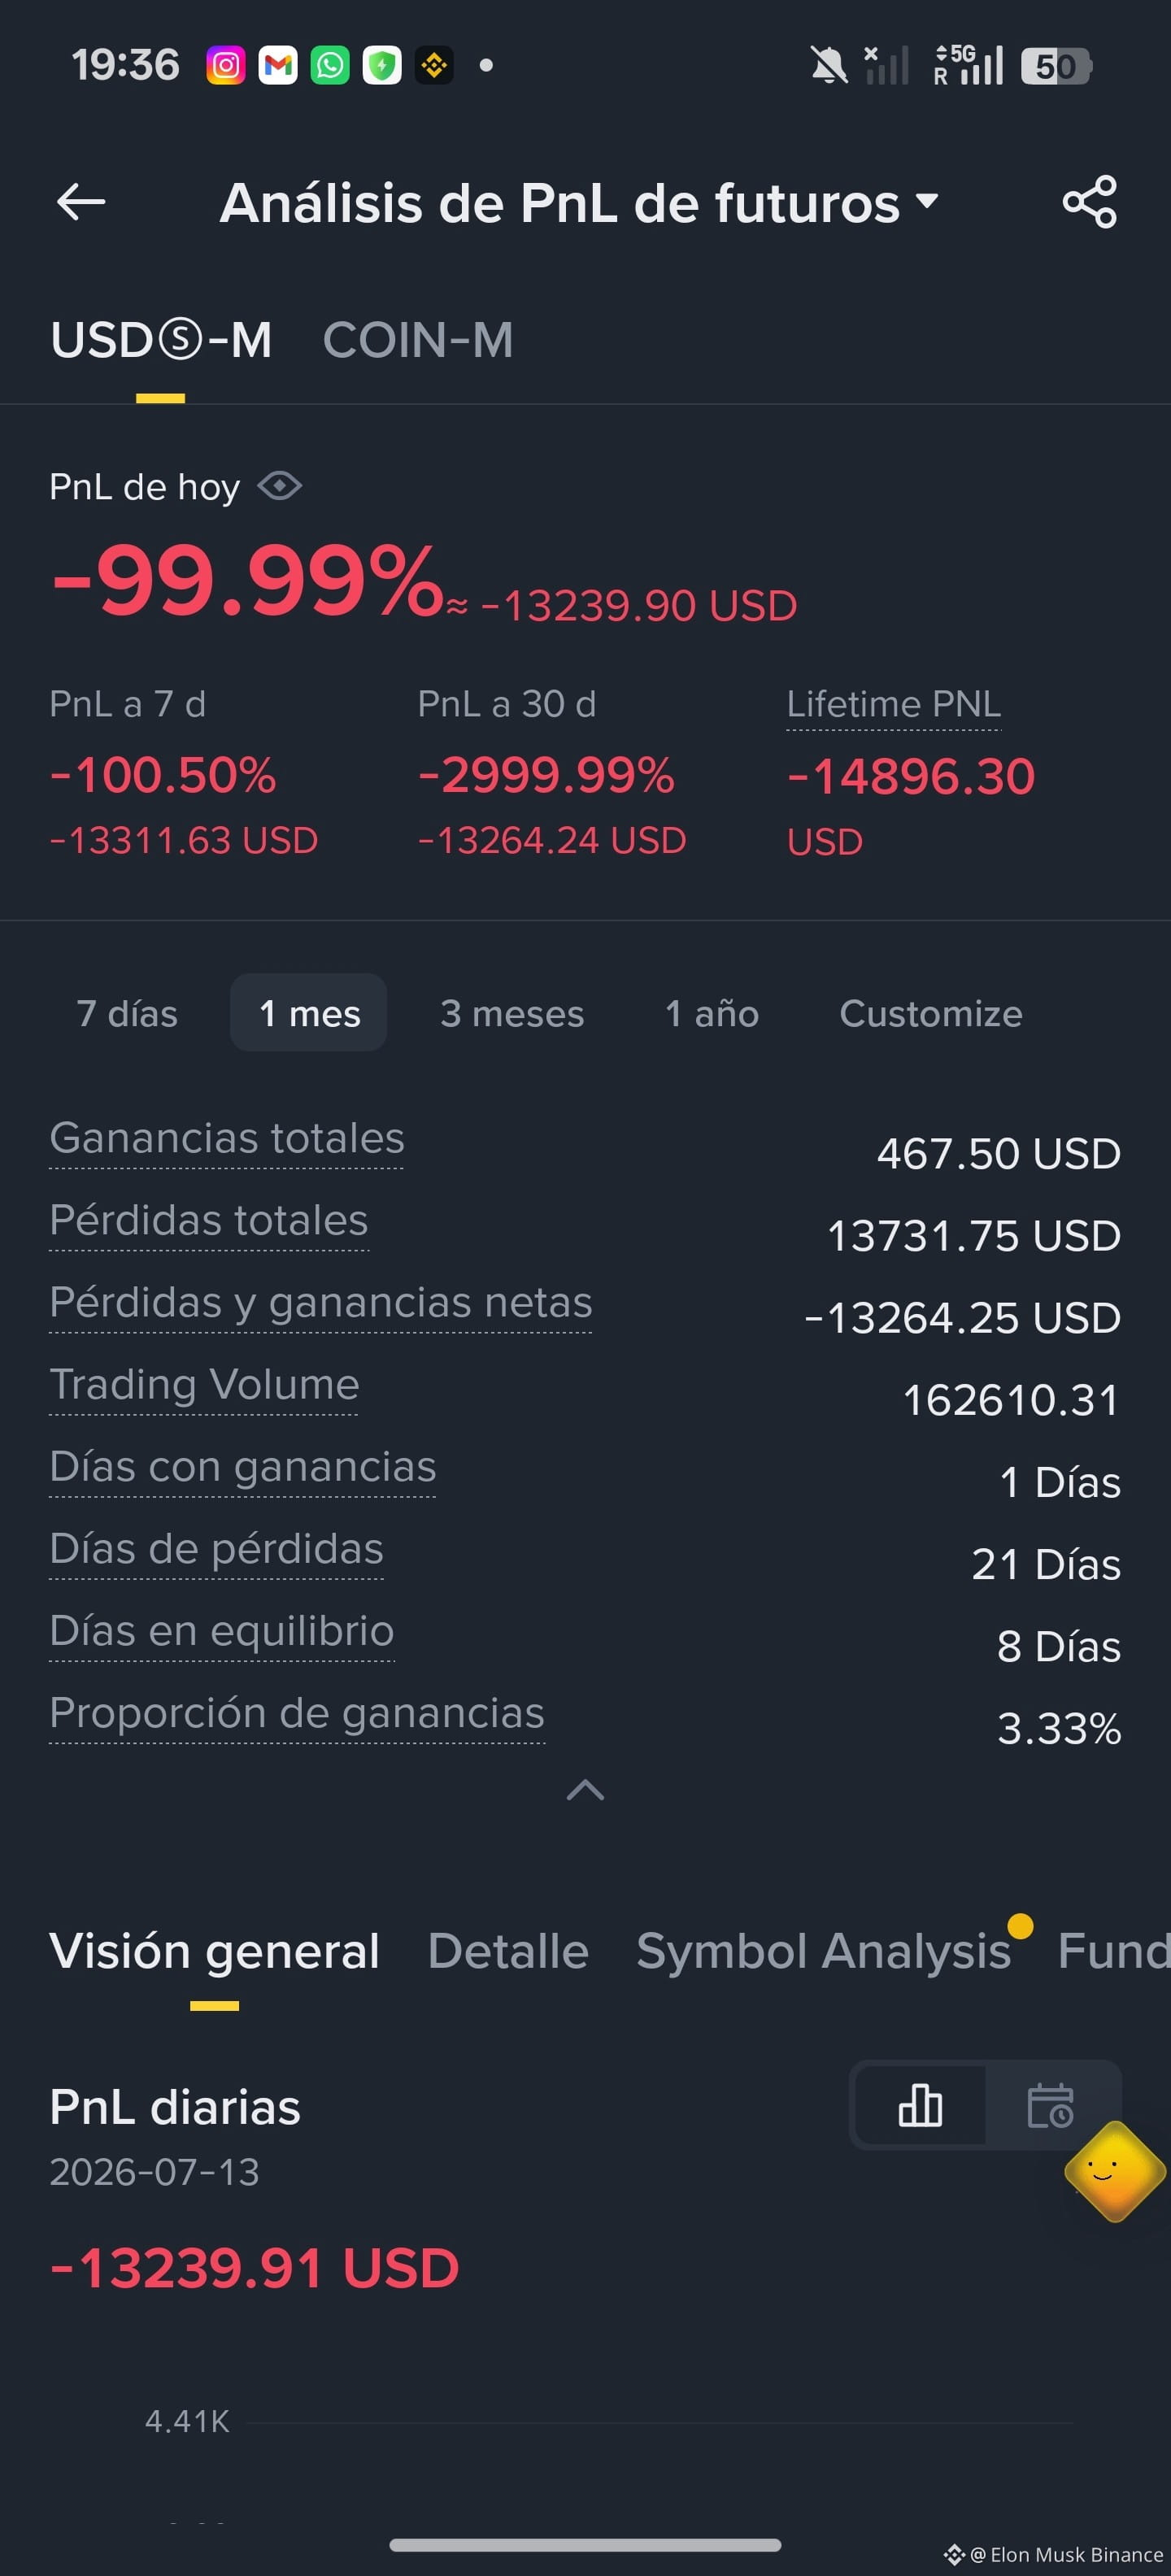Open the Gmail notification icon
The height and width of the screenshot is (2576, 1171).
[x=278, y=66]
